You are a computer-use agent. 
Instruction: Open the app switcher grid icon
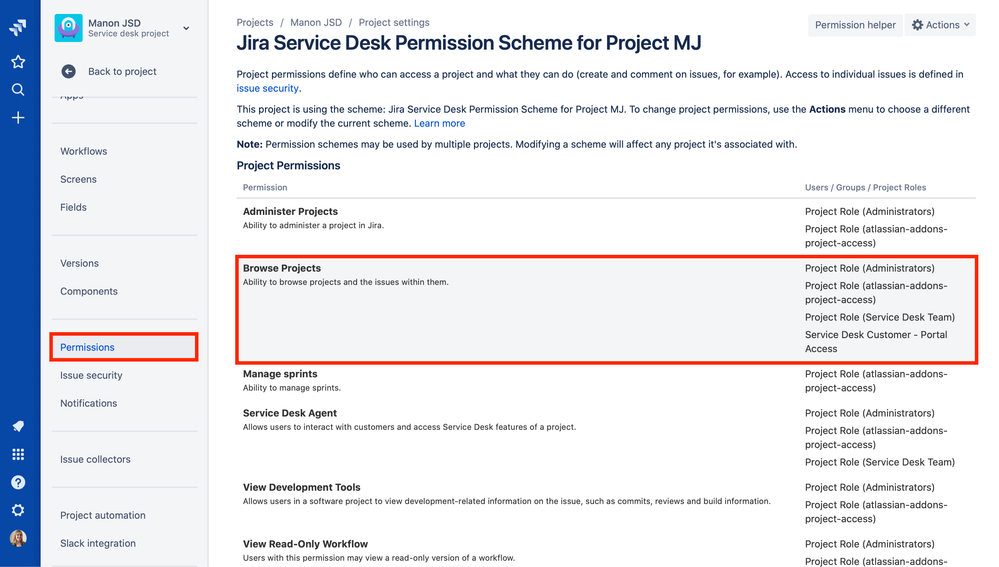coord(18,454)
